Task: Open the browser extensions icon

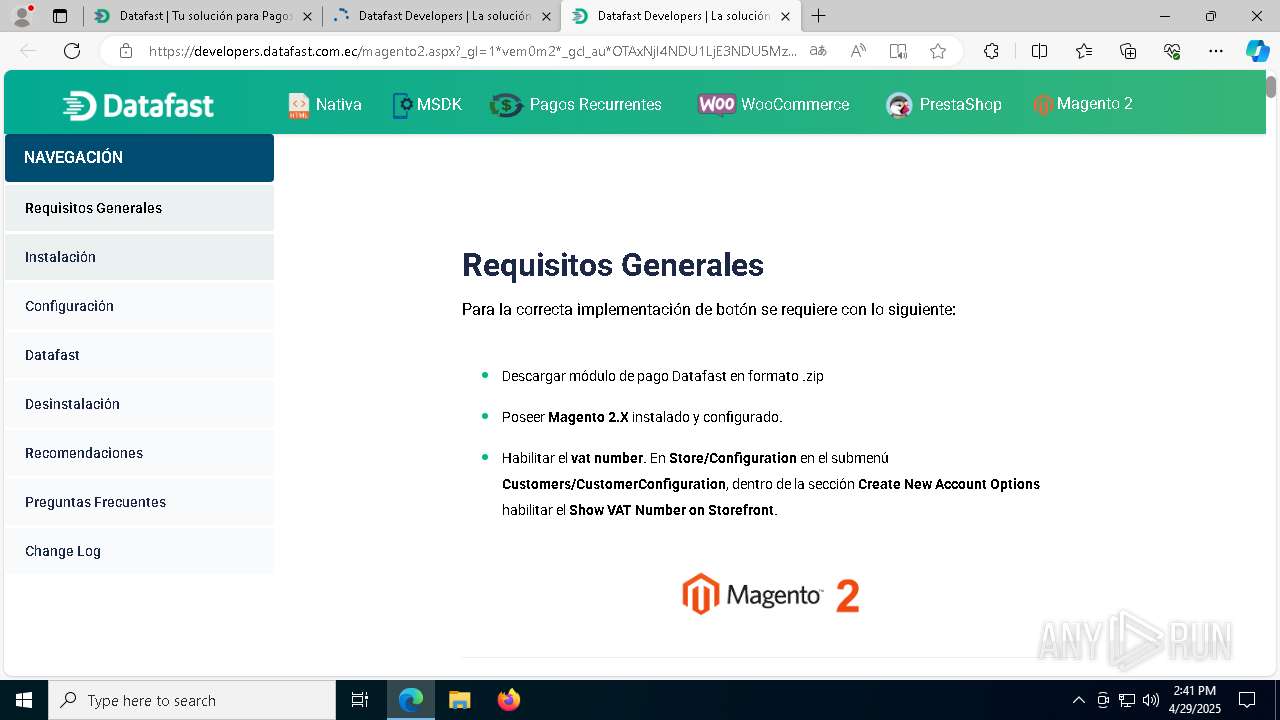Action: 991,51
